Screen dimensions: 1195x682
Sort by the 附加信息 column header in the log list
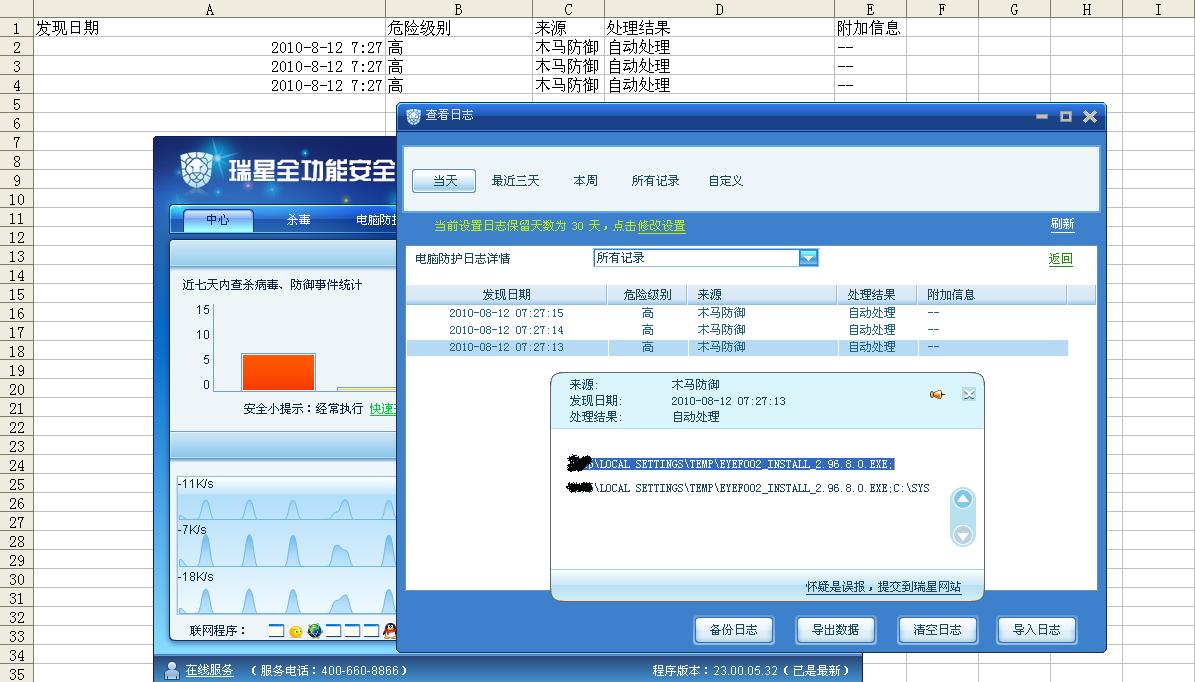(992, 294)
